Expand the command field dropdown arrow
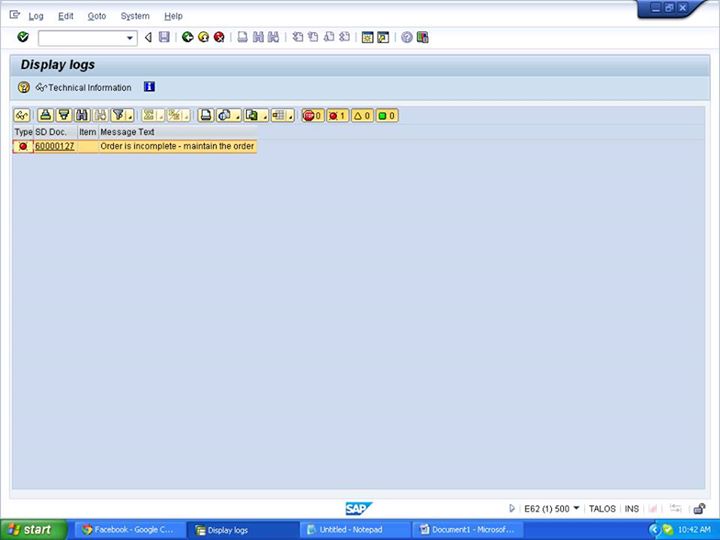The height and width of the screenshot is (540, 720). click(x=130, y=38)
